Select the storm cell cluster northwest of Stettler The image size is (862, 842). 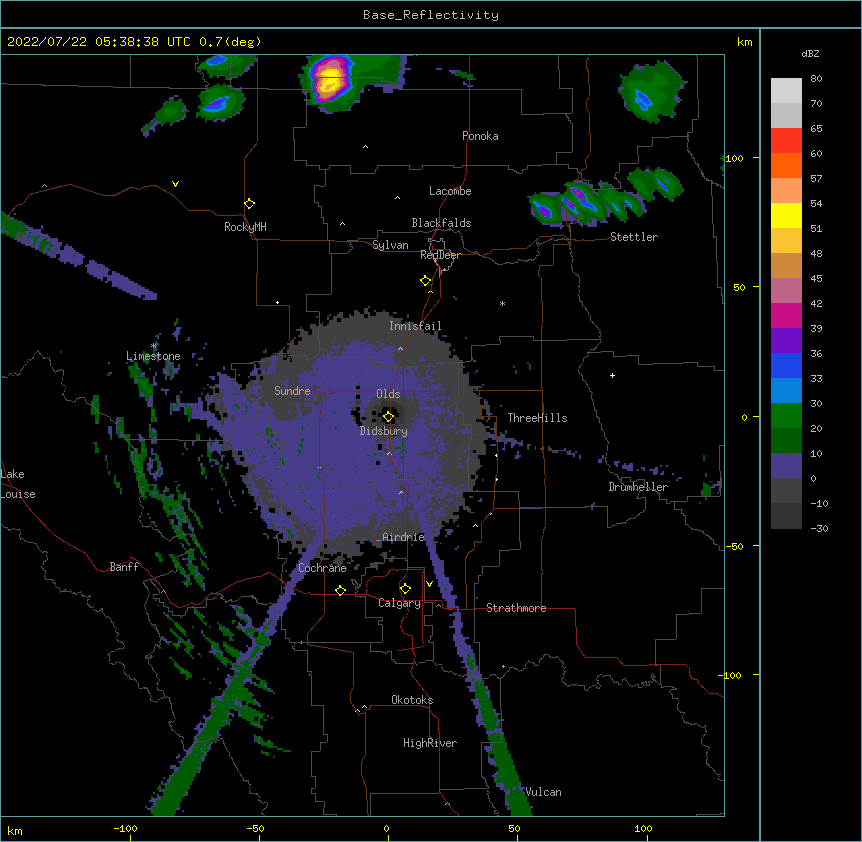pyautogui.click(x=585, y=203)
